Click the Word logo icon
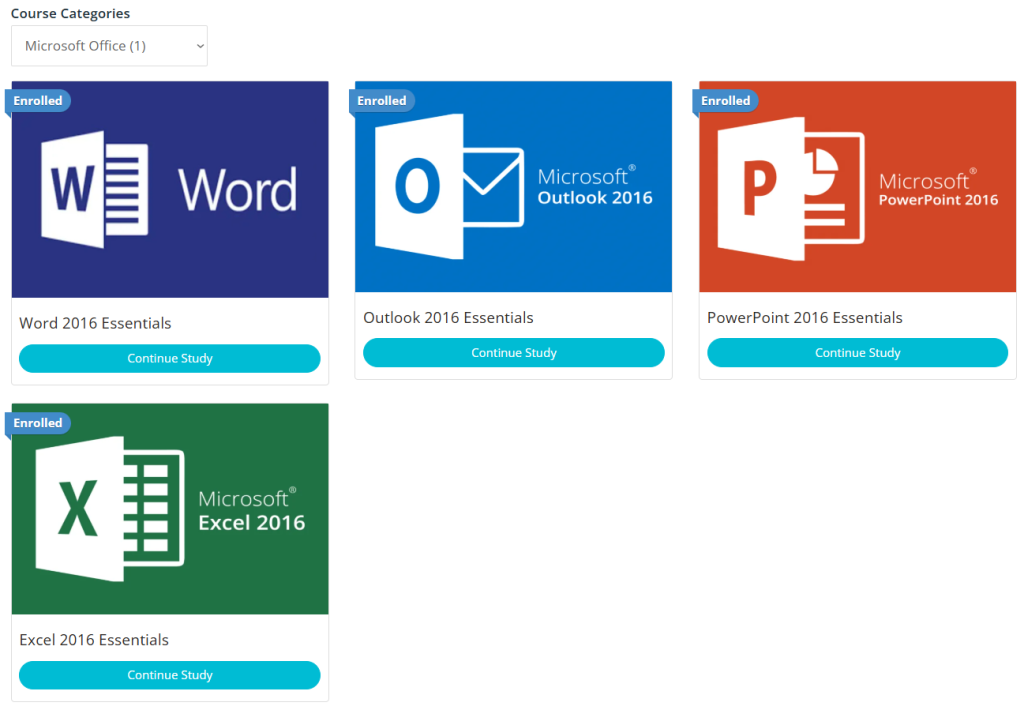The width and height of the screenshot is (1024, 710). tap(95, 189)
